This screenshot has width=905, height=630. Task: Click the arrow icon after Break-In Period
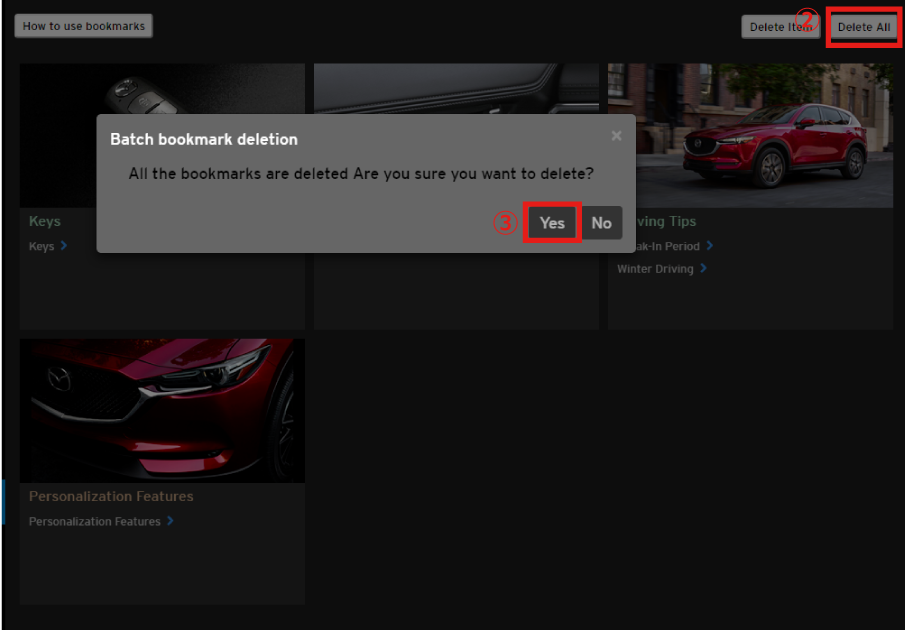tap(710, 245)
